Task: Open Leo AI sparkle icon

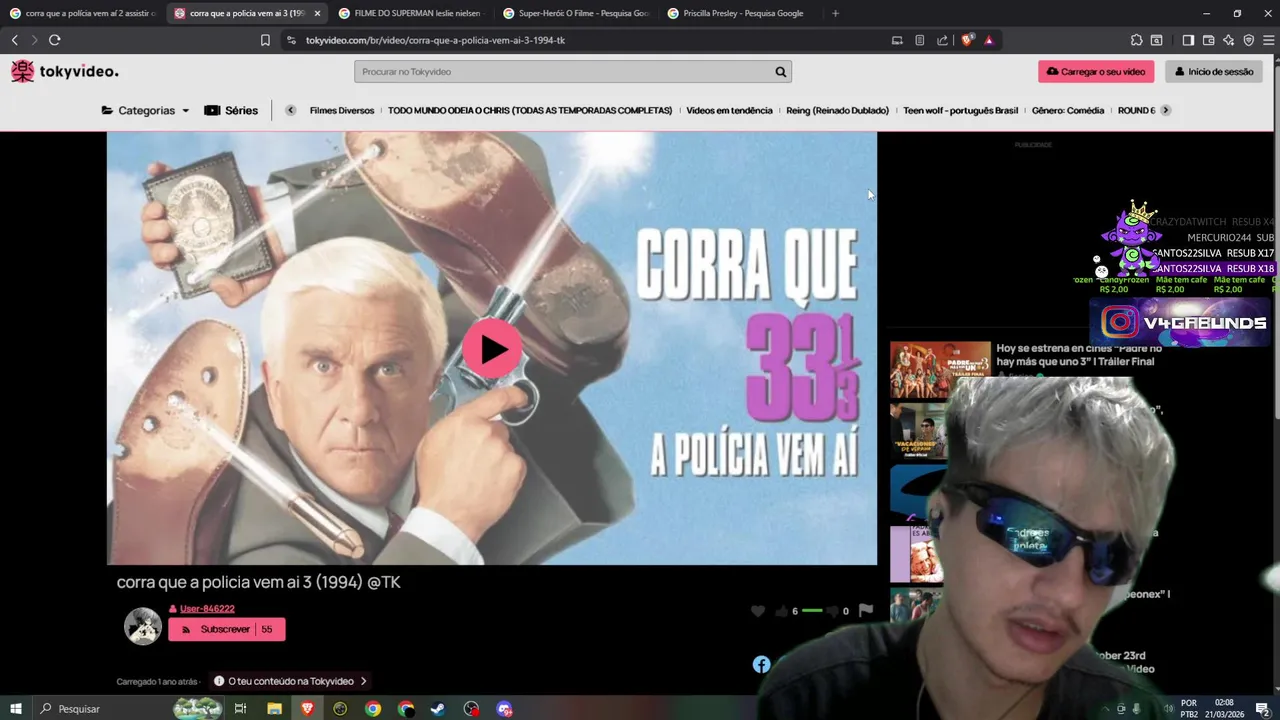Action: [1228, 40]
